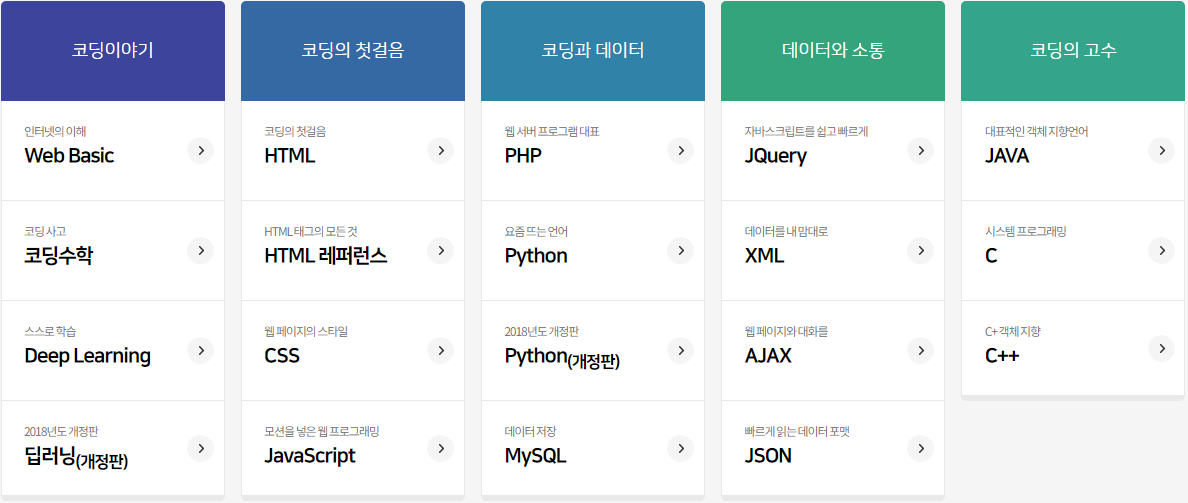Open the Web Basic course title

(x=69, y=156)
